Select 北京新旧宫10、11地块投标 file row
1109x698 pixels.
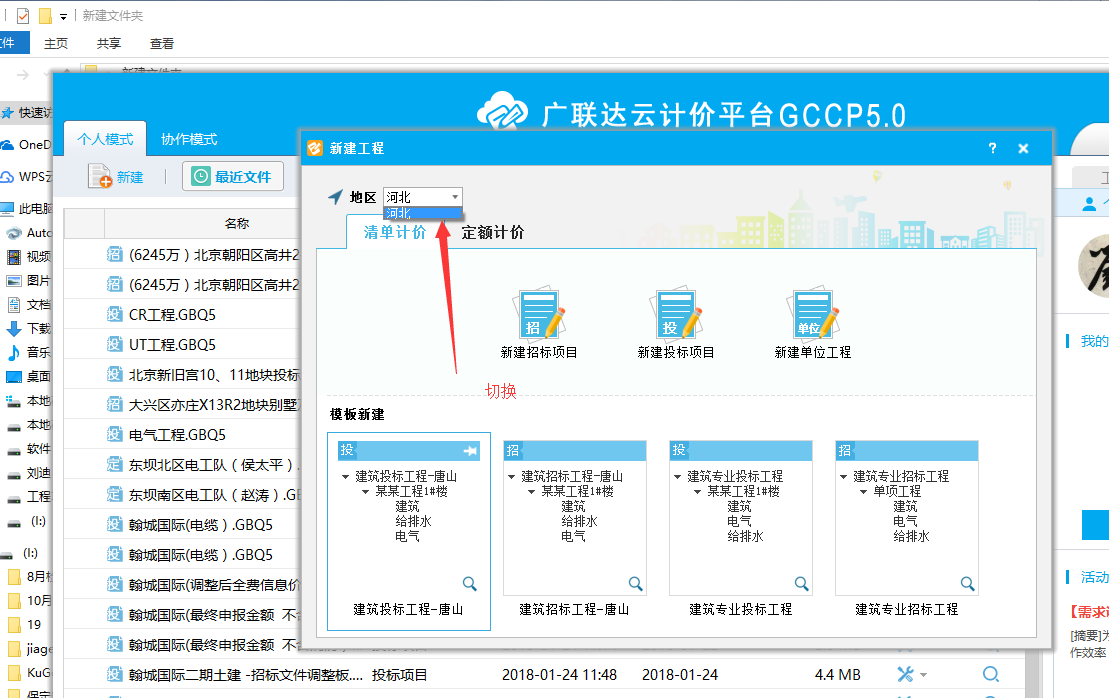tap(182, 375)
